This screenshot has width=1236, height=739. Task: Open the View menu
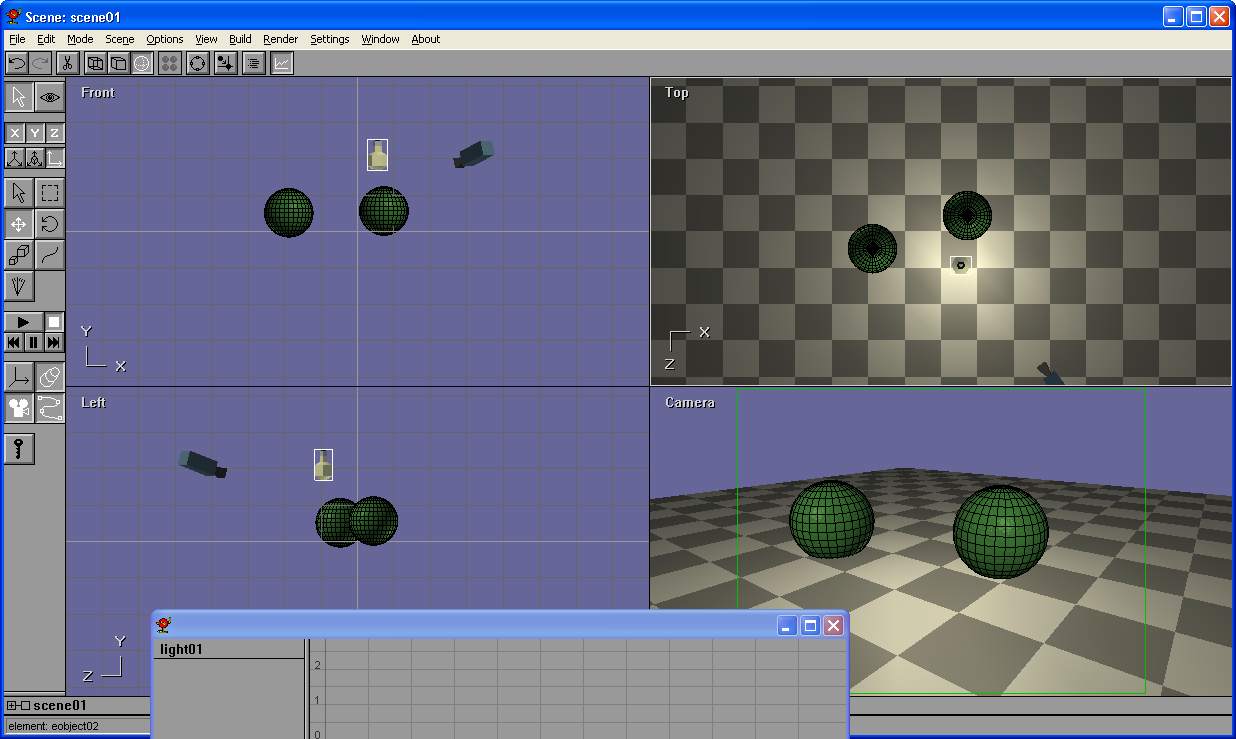pos(206,39)
